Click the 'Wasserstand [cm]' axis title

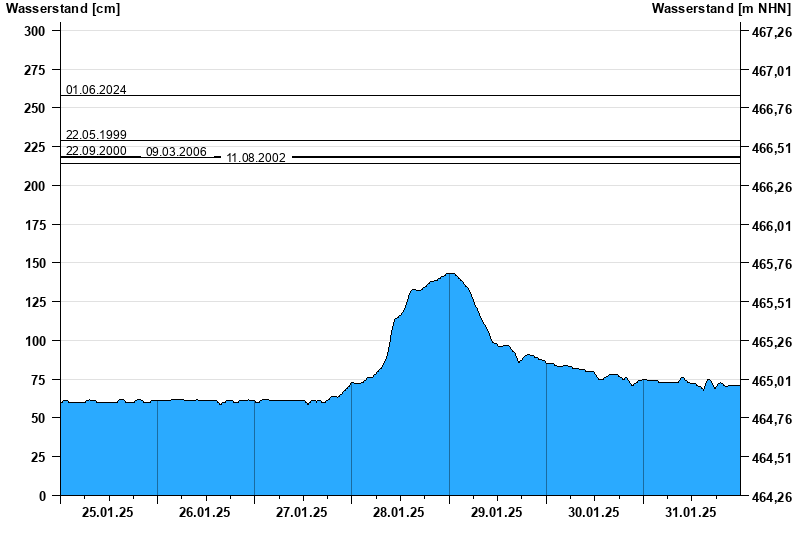tap(62, 9)
